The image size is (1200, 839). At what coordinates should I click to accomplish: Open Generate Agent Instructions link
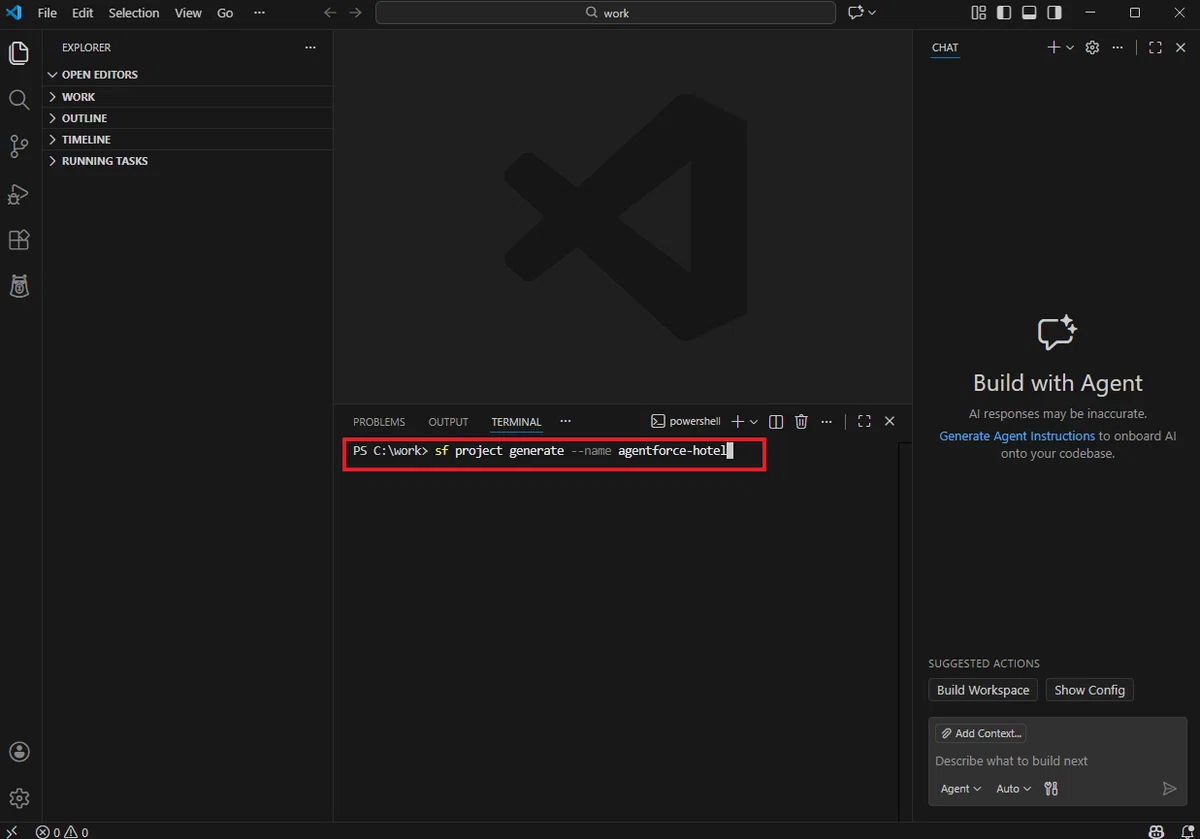1017,436
